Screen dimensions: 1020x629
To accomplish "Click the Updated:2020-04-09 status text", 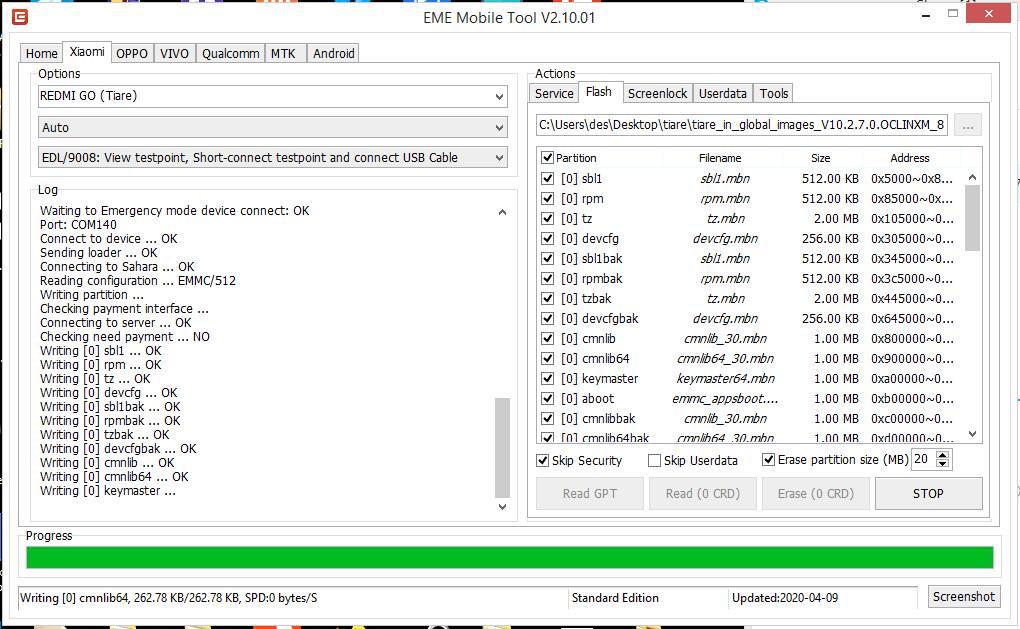I will coord(785,598).
